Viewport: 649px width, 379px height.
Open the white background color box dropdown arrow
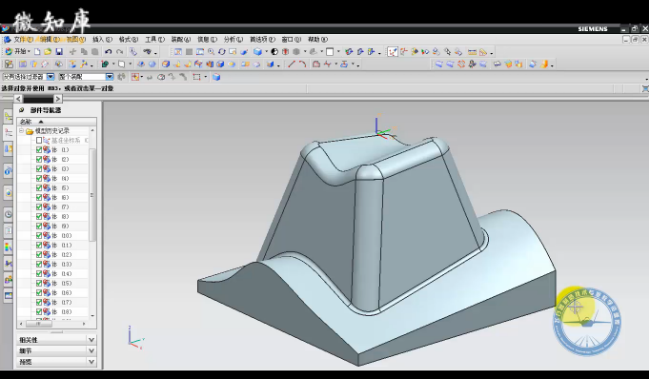coord(338,52)
